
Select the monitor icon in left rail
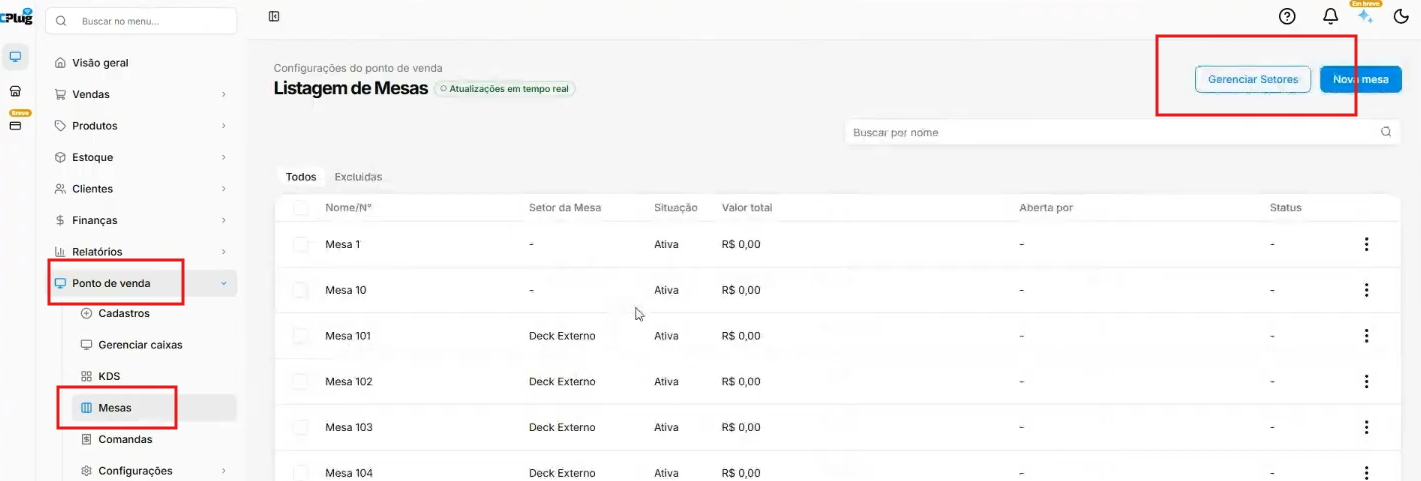pos(15,57)
